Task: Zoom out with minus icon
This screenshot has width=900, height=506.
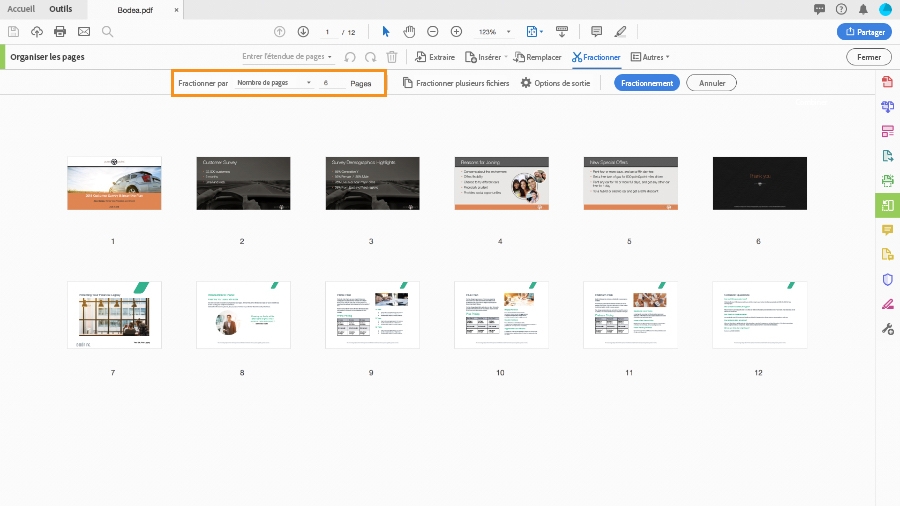Action: (433, 32)
